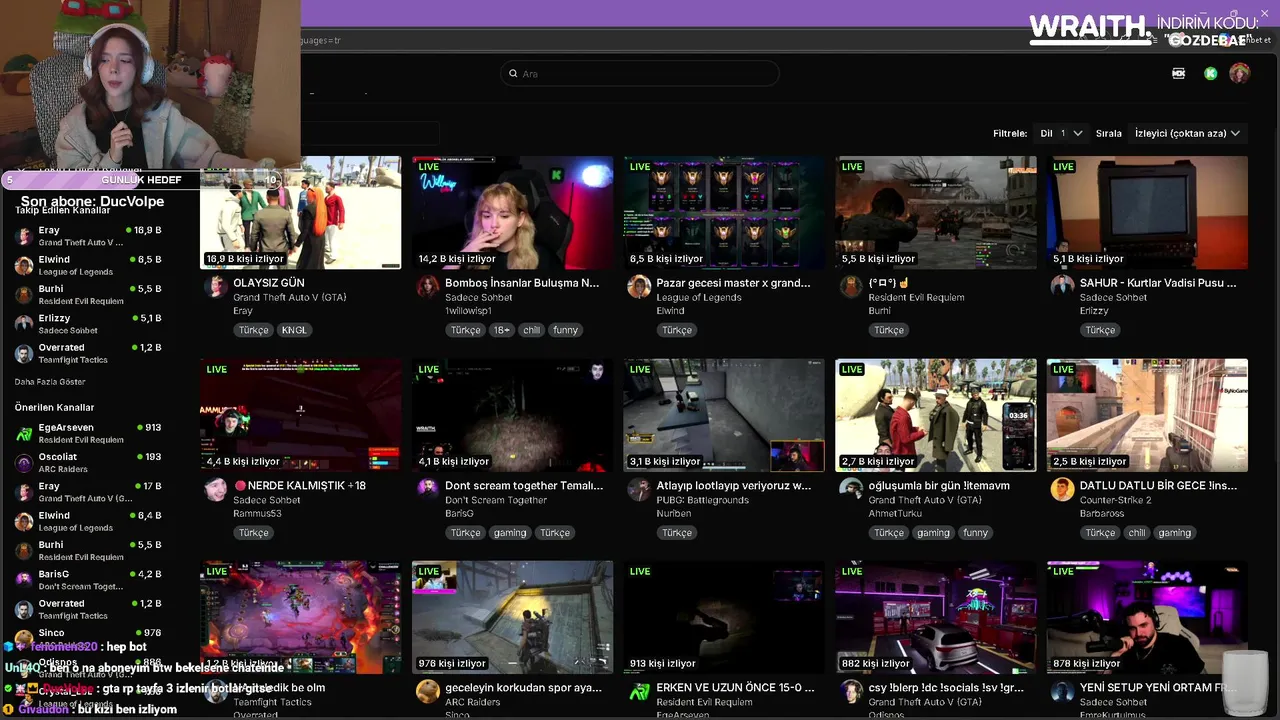Open DATLU DATLU BİR GECE stream title
The height and width of the screenshot is (720, 1280).
point(1158,486)
